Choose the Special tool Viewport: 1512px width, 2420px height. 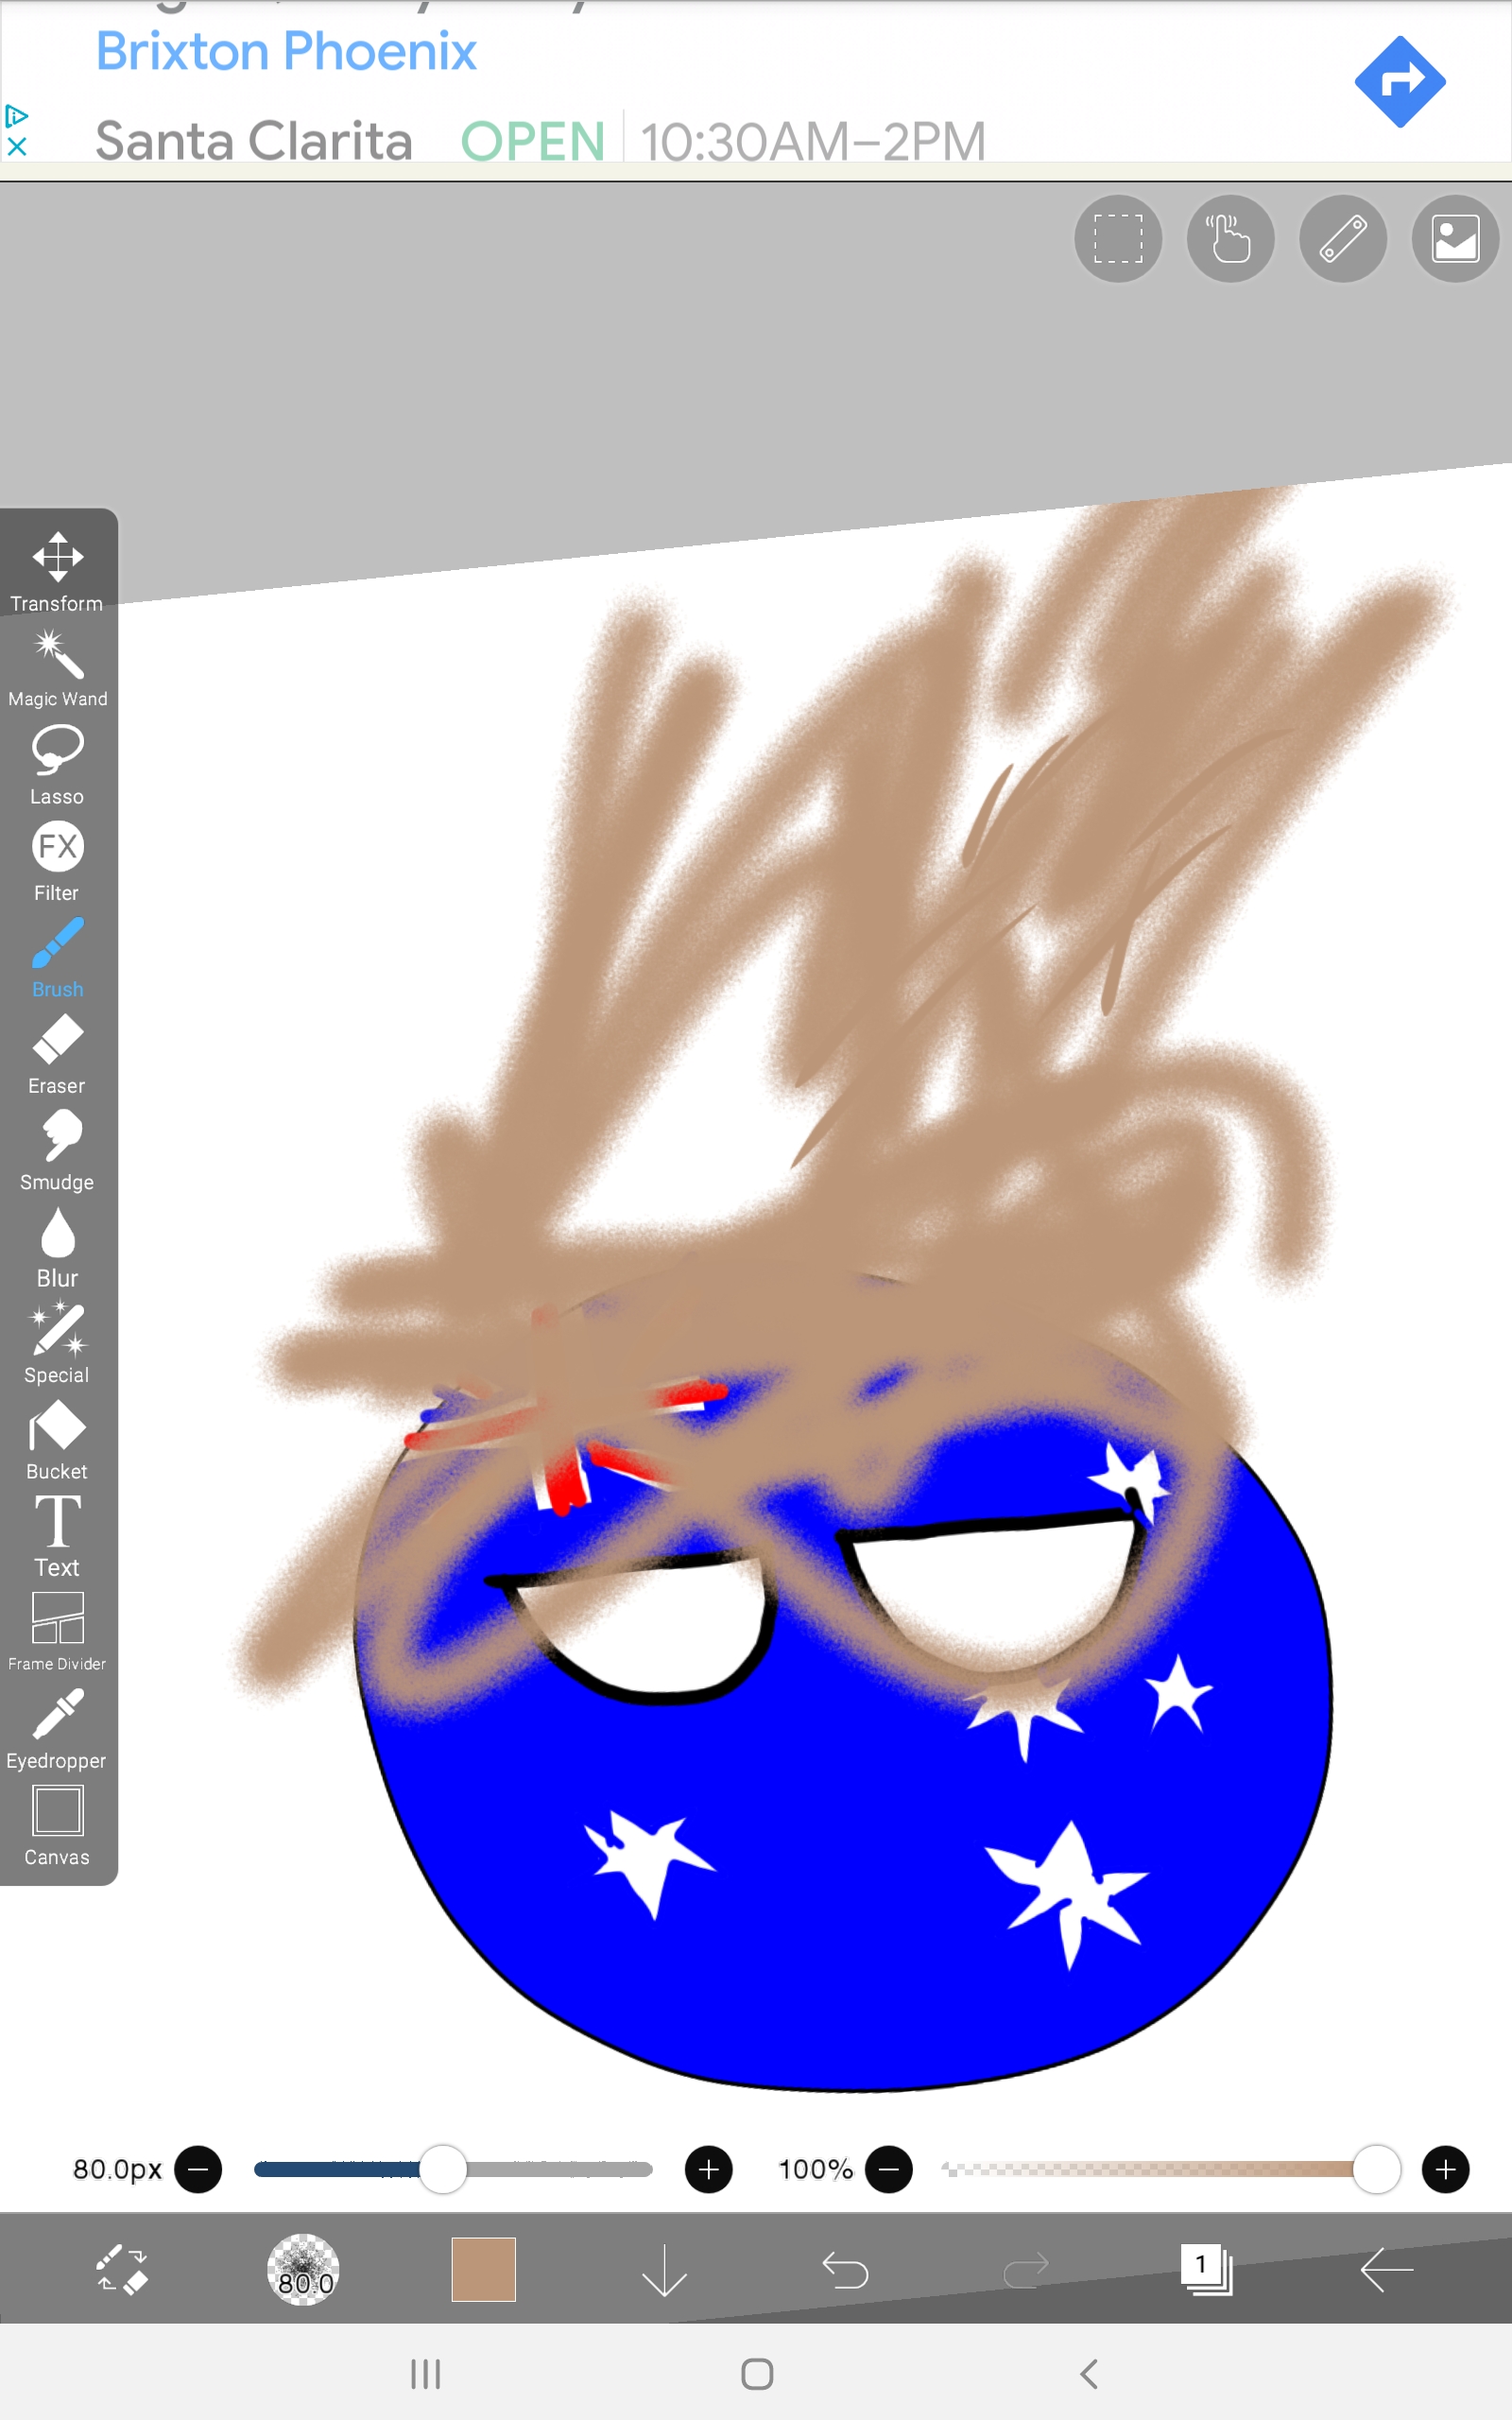[x=57, y=1344]
